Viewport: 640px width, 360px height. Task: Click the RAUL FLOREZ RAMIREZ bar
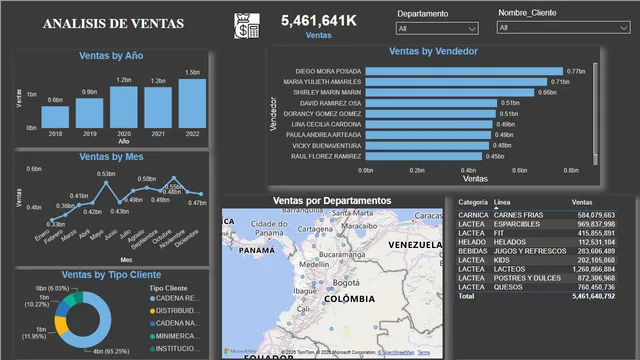pos(424,156)
